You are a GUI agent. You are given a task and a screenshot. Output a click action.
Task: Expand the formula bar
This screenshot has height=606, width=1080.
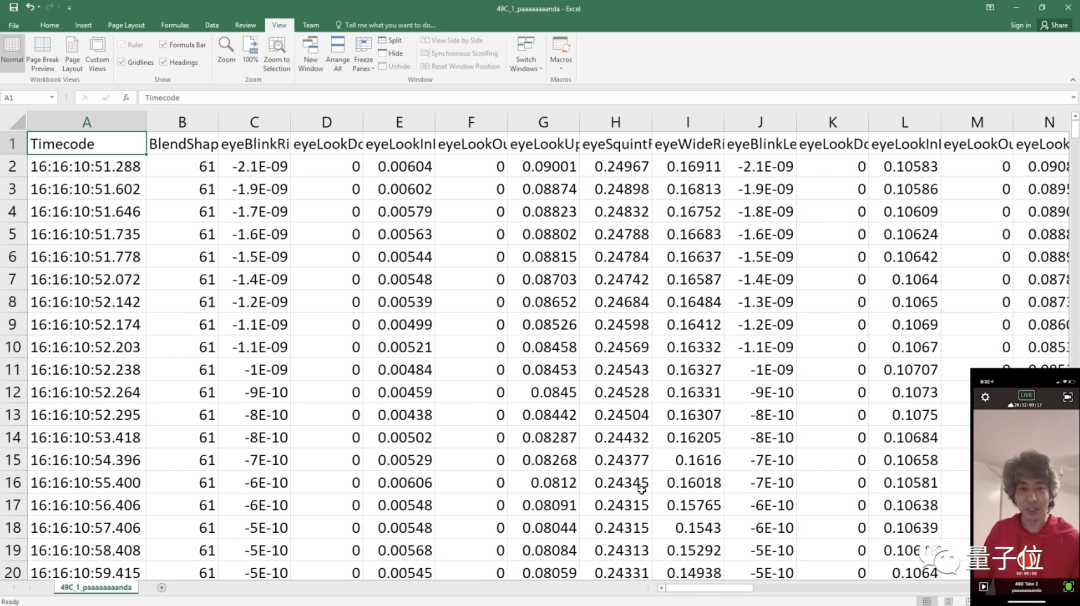(x=1073, y=98)
